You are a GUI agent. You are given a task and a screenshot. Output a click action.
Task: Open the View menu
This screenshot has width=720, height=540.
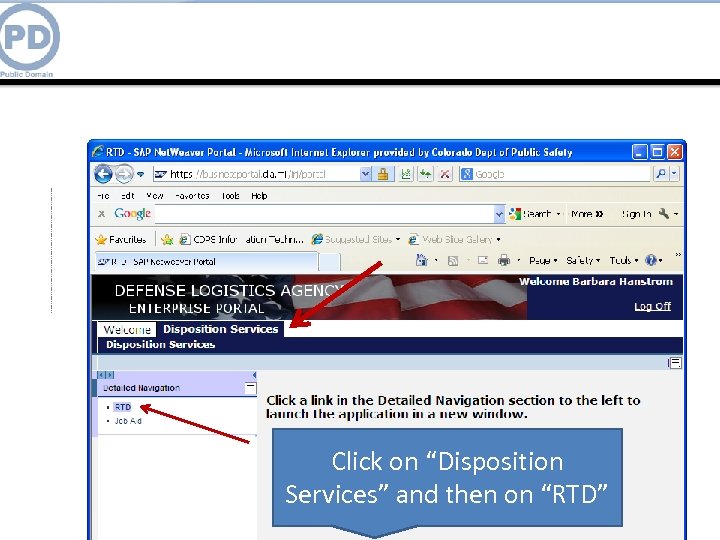[155, 196]
